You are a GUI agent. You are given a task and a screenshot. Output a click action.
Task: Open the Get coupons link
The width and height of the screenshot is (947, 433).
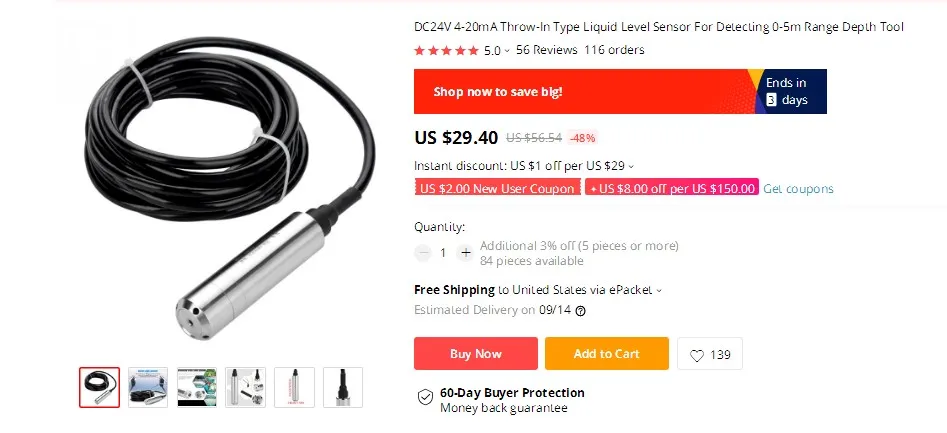click(x=798, y=188)
